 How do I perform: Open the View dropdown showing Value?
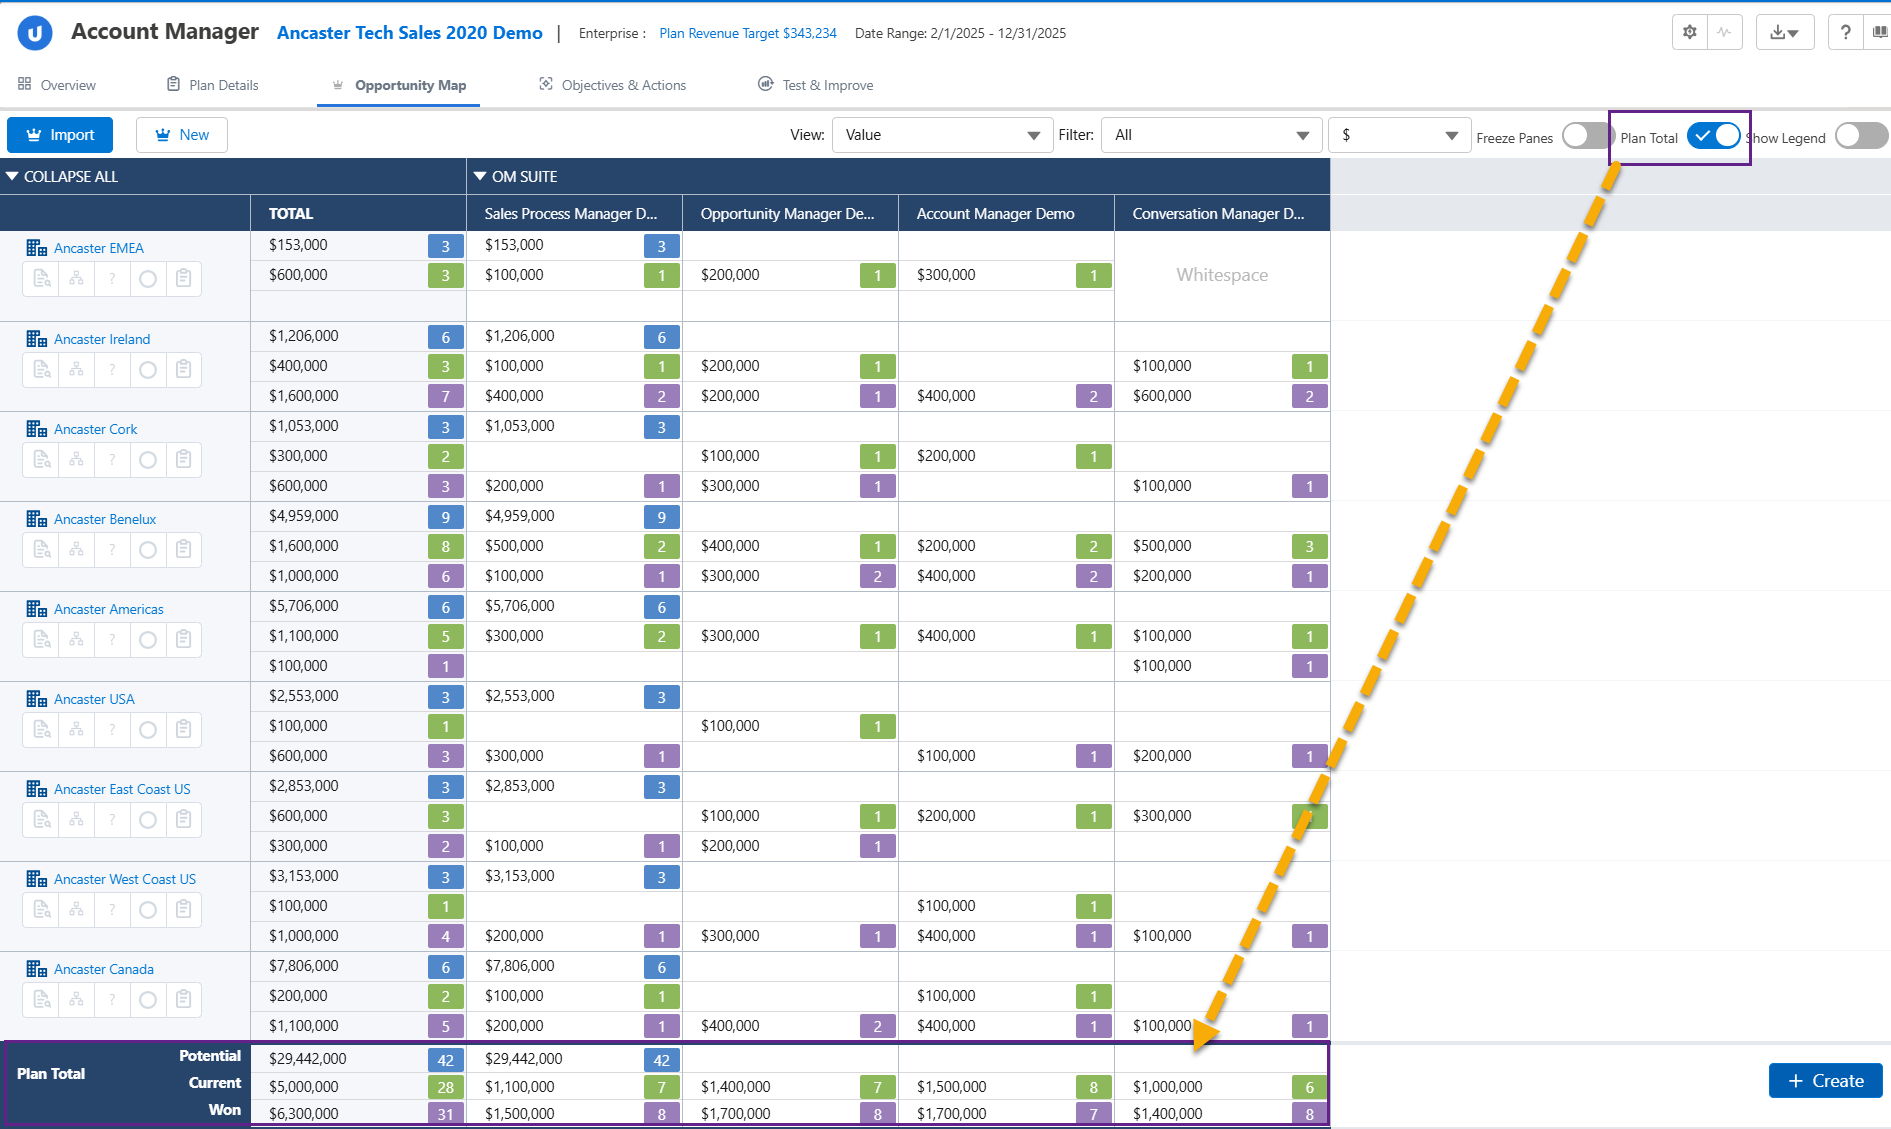[942, 135]
